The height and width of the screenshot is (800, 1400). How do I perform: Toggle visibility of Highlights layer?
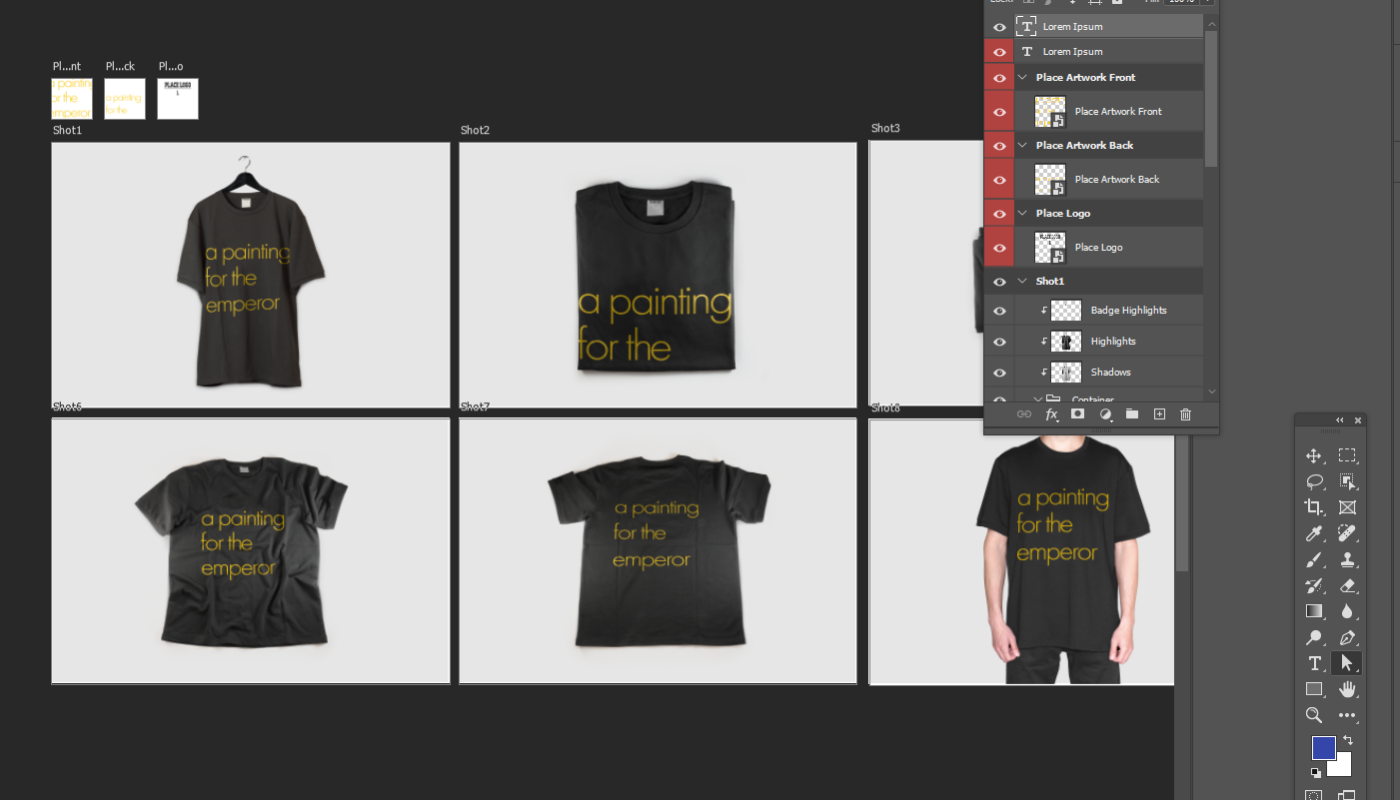[x=999, y=341]
